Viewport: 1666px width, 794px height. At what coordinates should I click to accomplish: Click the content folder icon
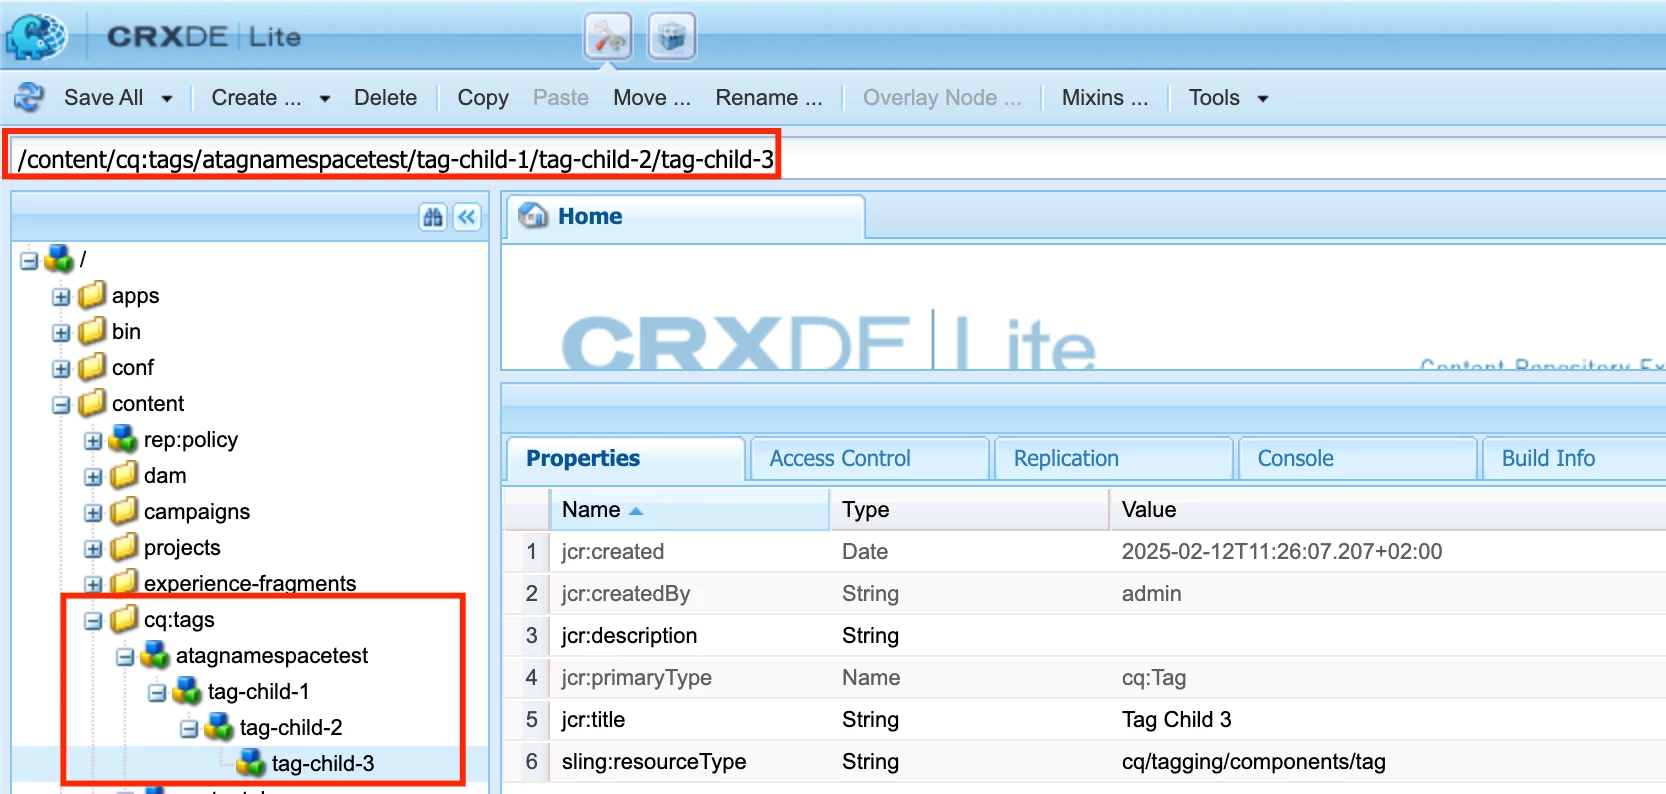click(x=92, y=403)
